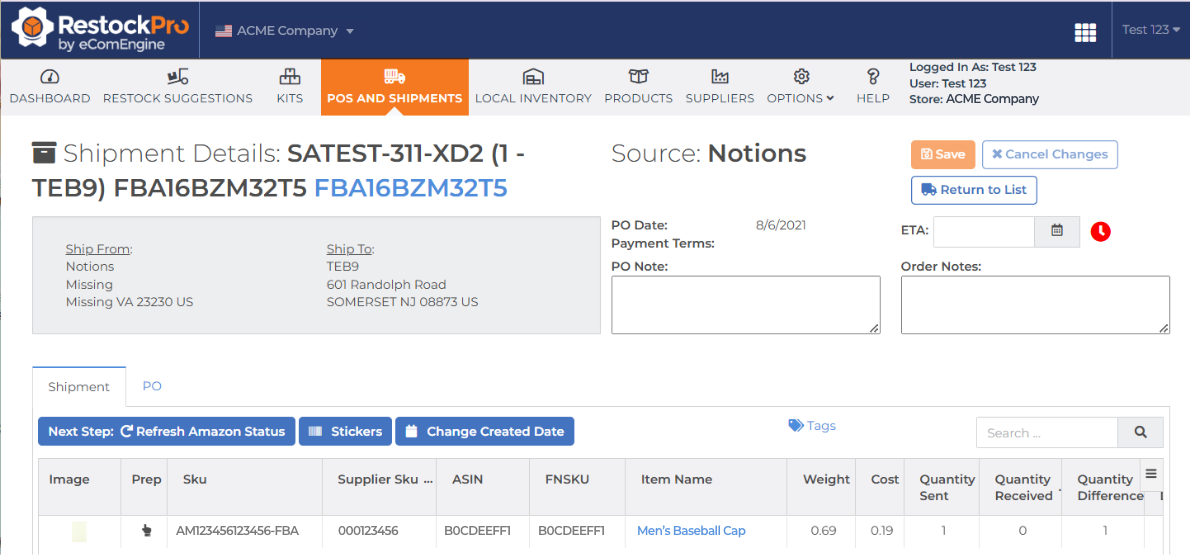The image size is (1190, 555).
Task: Select the Shipment tab
Action: point(79,387)
